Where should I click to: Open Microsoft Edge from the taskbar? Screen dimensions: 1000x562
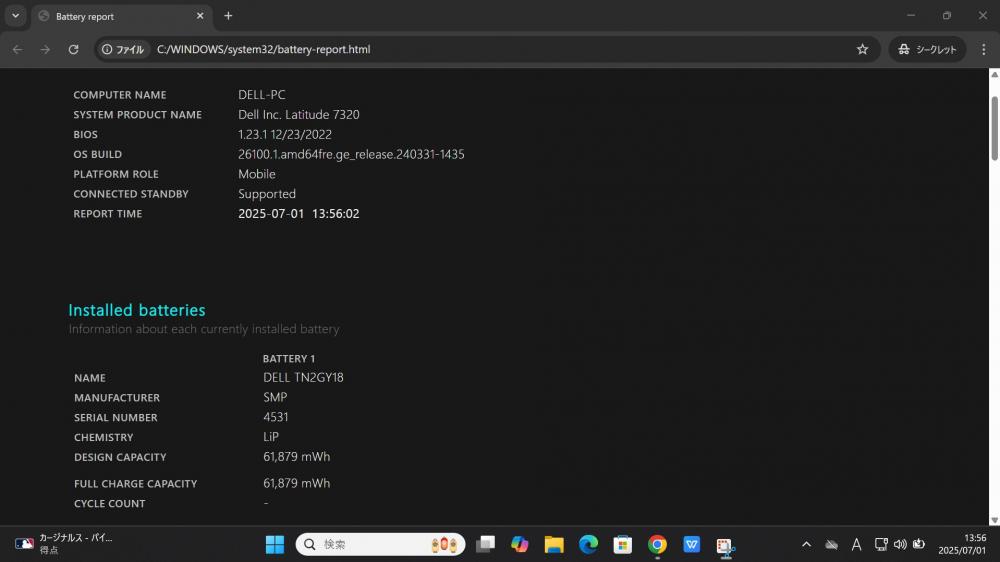tap(588, 544)
